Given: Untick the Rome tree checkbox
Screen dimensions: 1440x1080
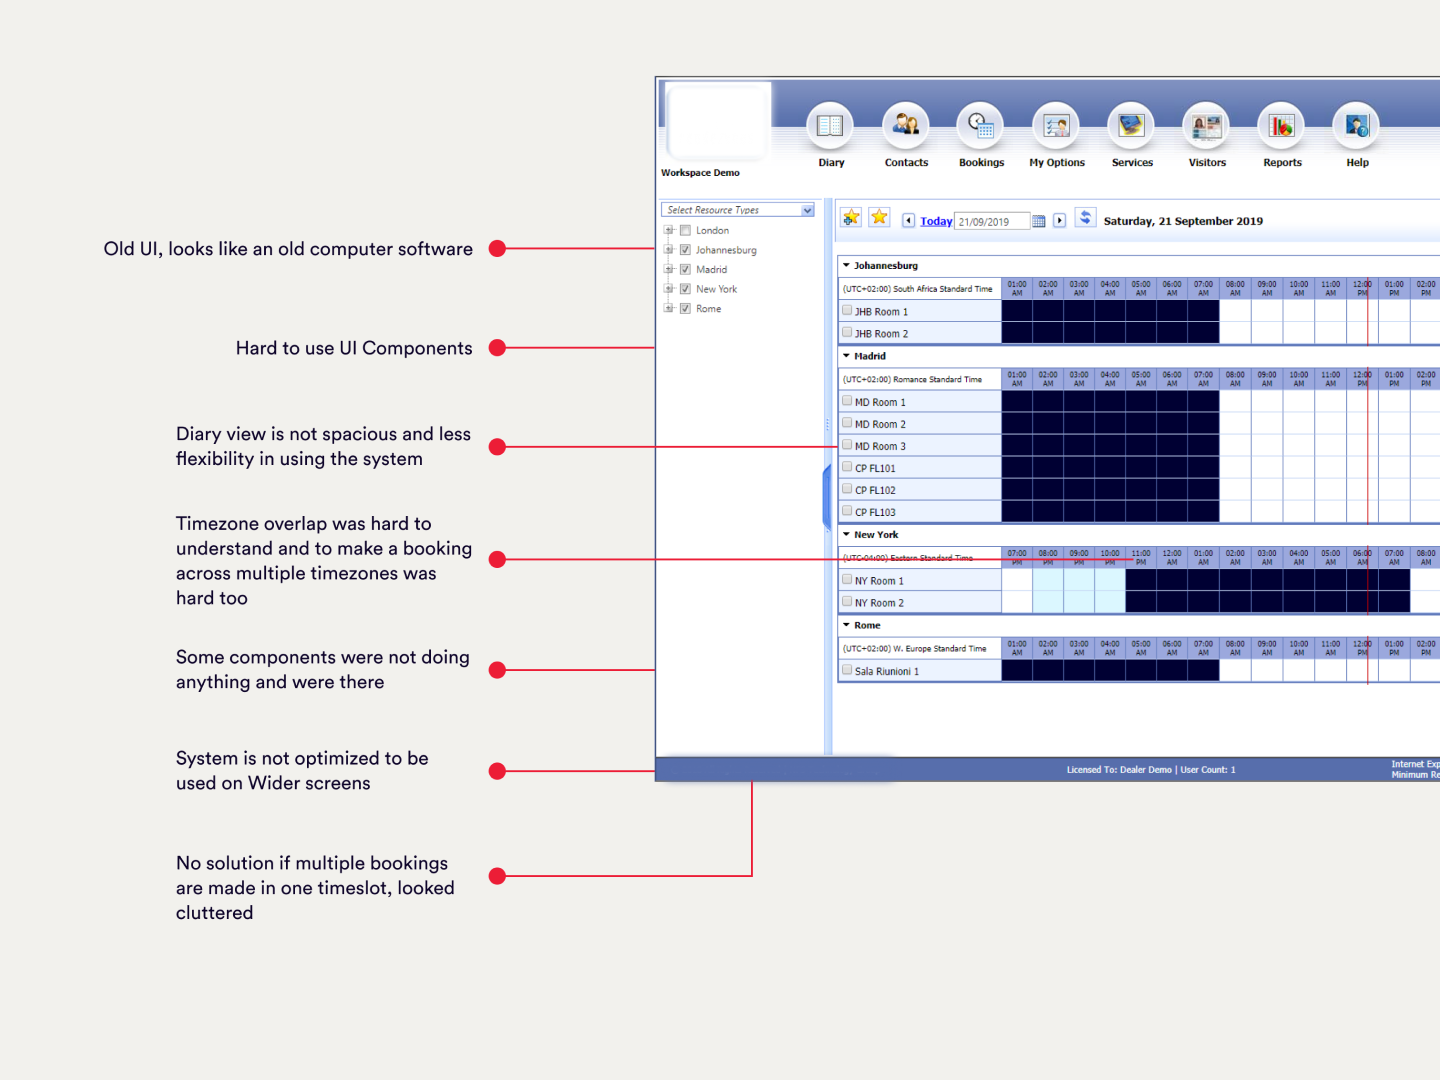Looking at the screenshot, I should click(x=685, y=308).
